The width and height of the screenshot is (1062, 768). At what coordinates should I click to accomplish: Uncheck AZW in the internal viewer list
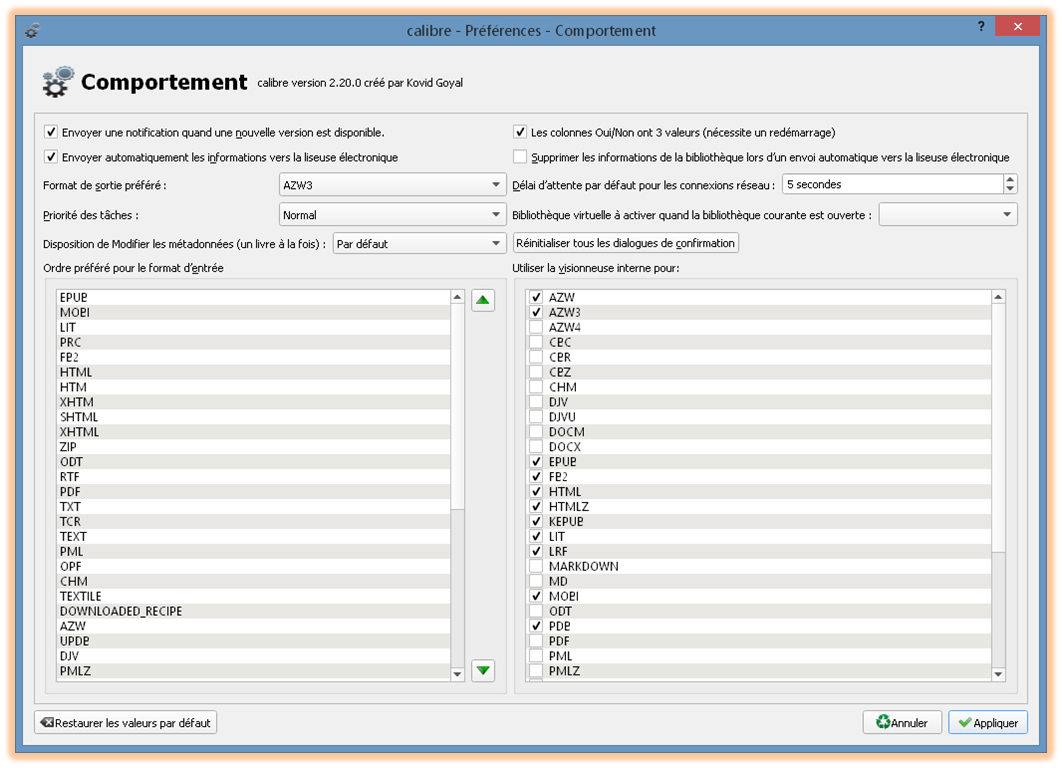tap(536, 297)
